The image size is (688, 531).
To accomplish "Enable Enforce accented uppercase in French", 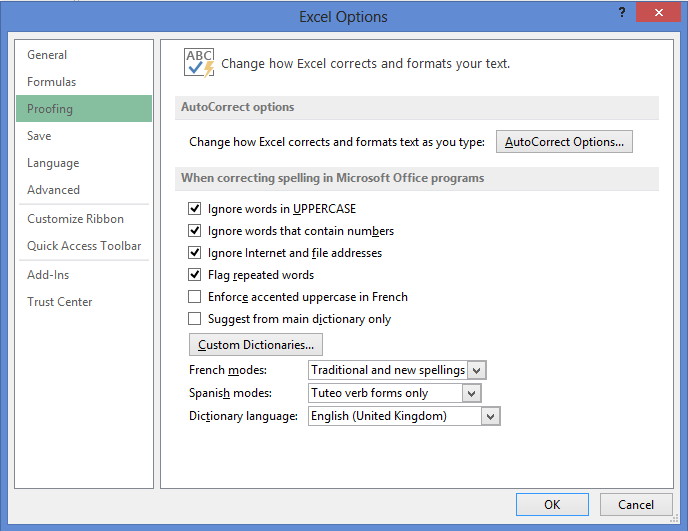I will 194,297.
